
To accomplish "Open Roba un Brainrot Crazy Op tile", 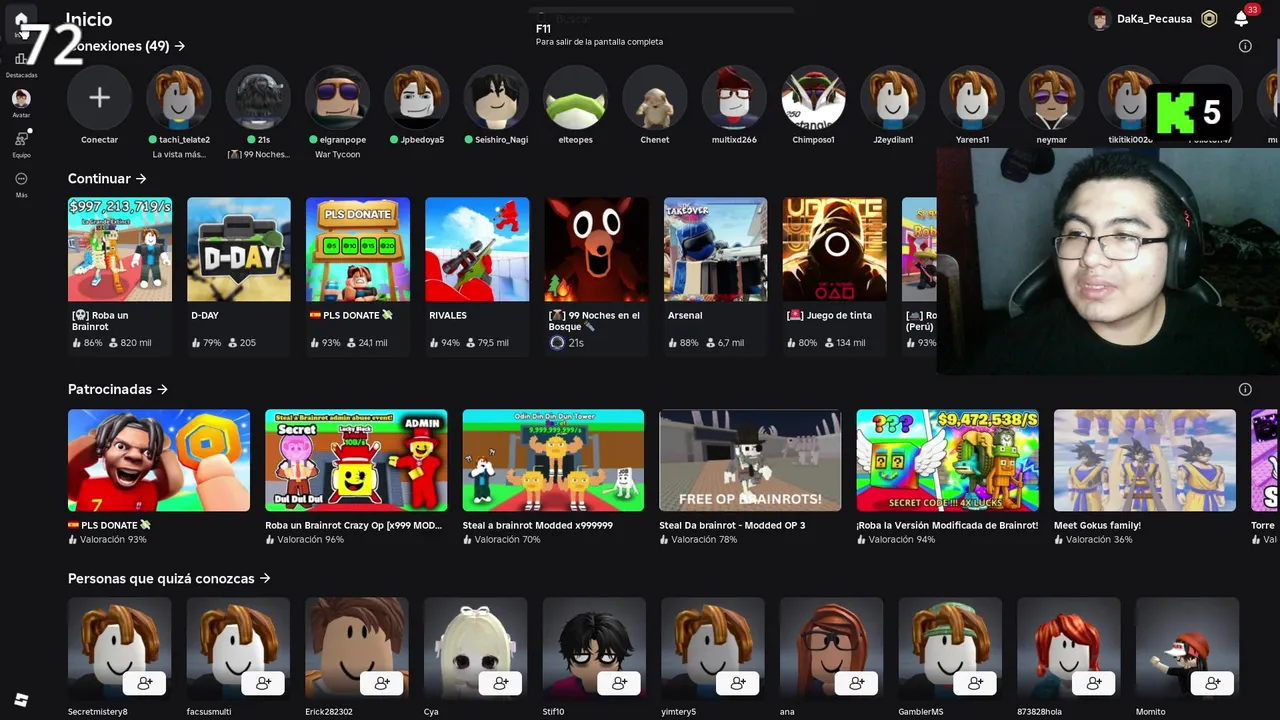I will click(356, 460).
